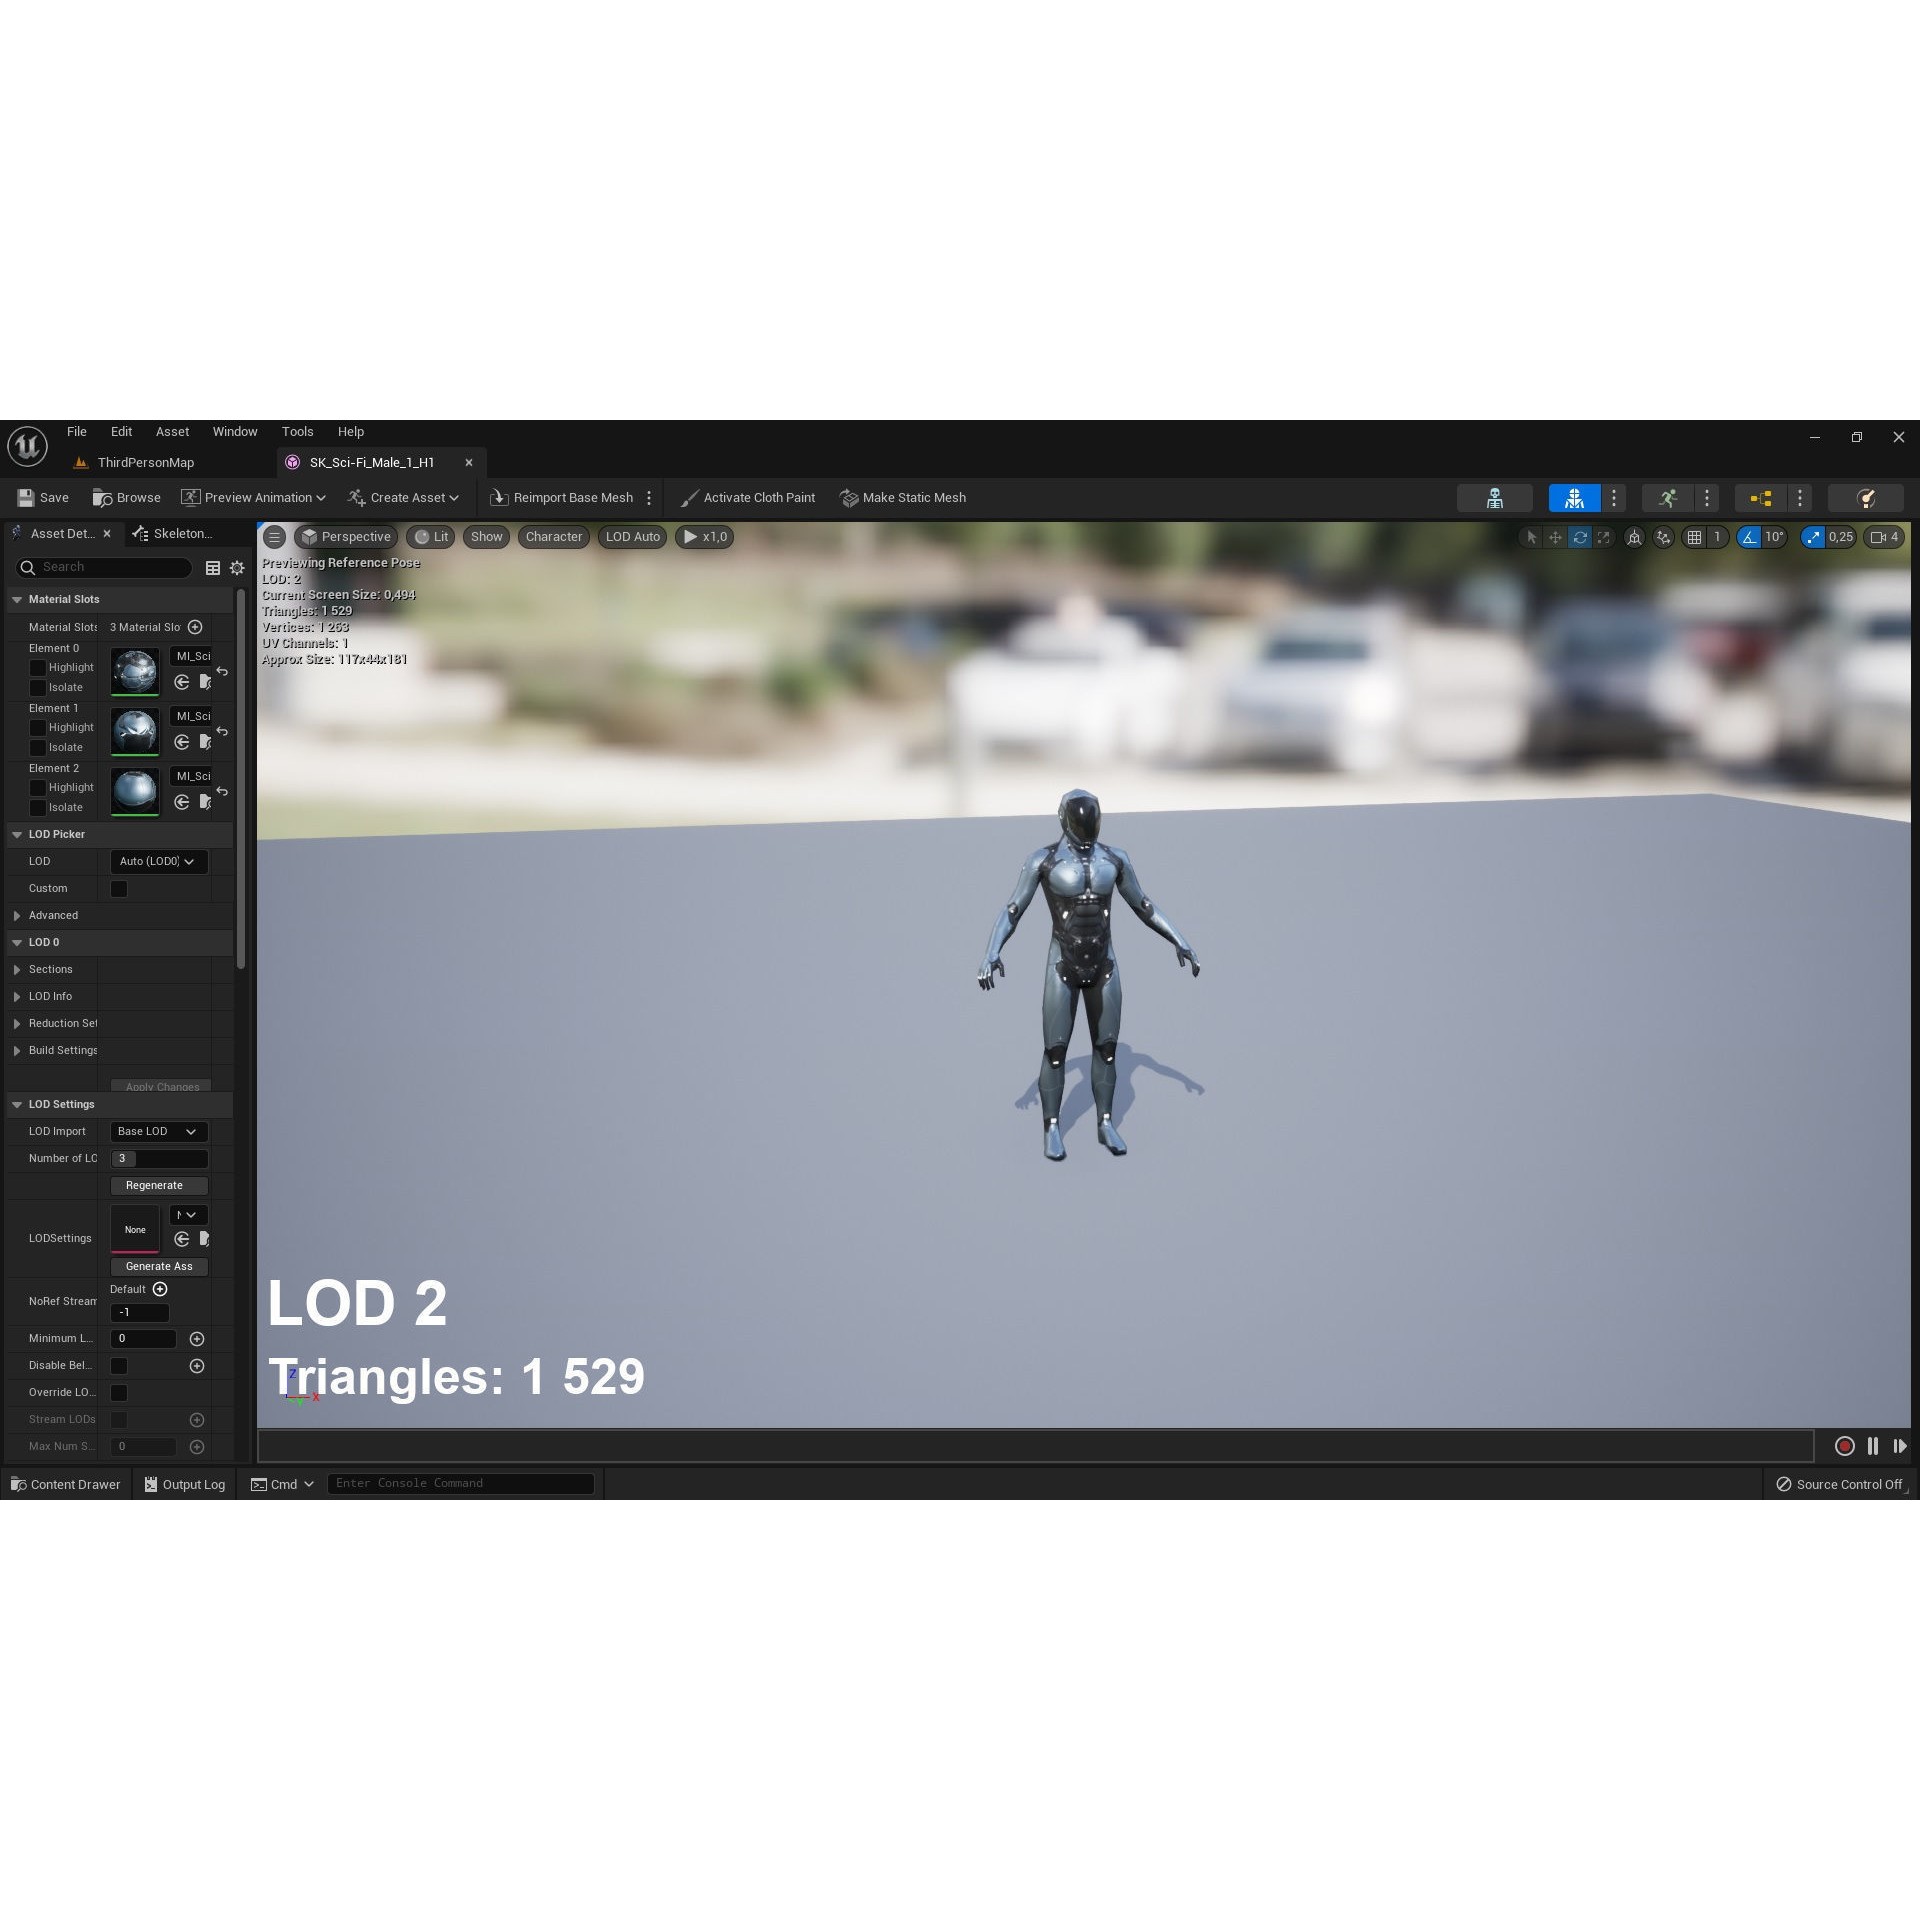Viewport: 1920px width, 1920px height.
Task: Open the Preview Animation dropdown
Action: tap(253, 498)
